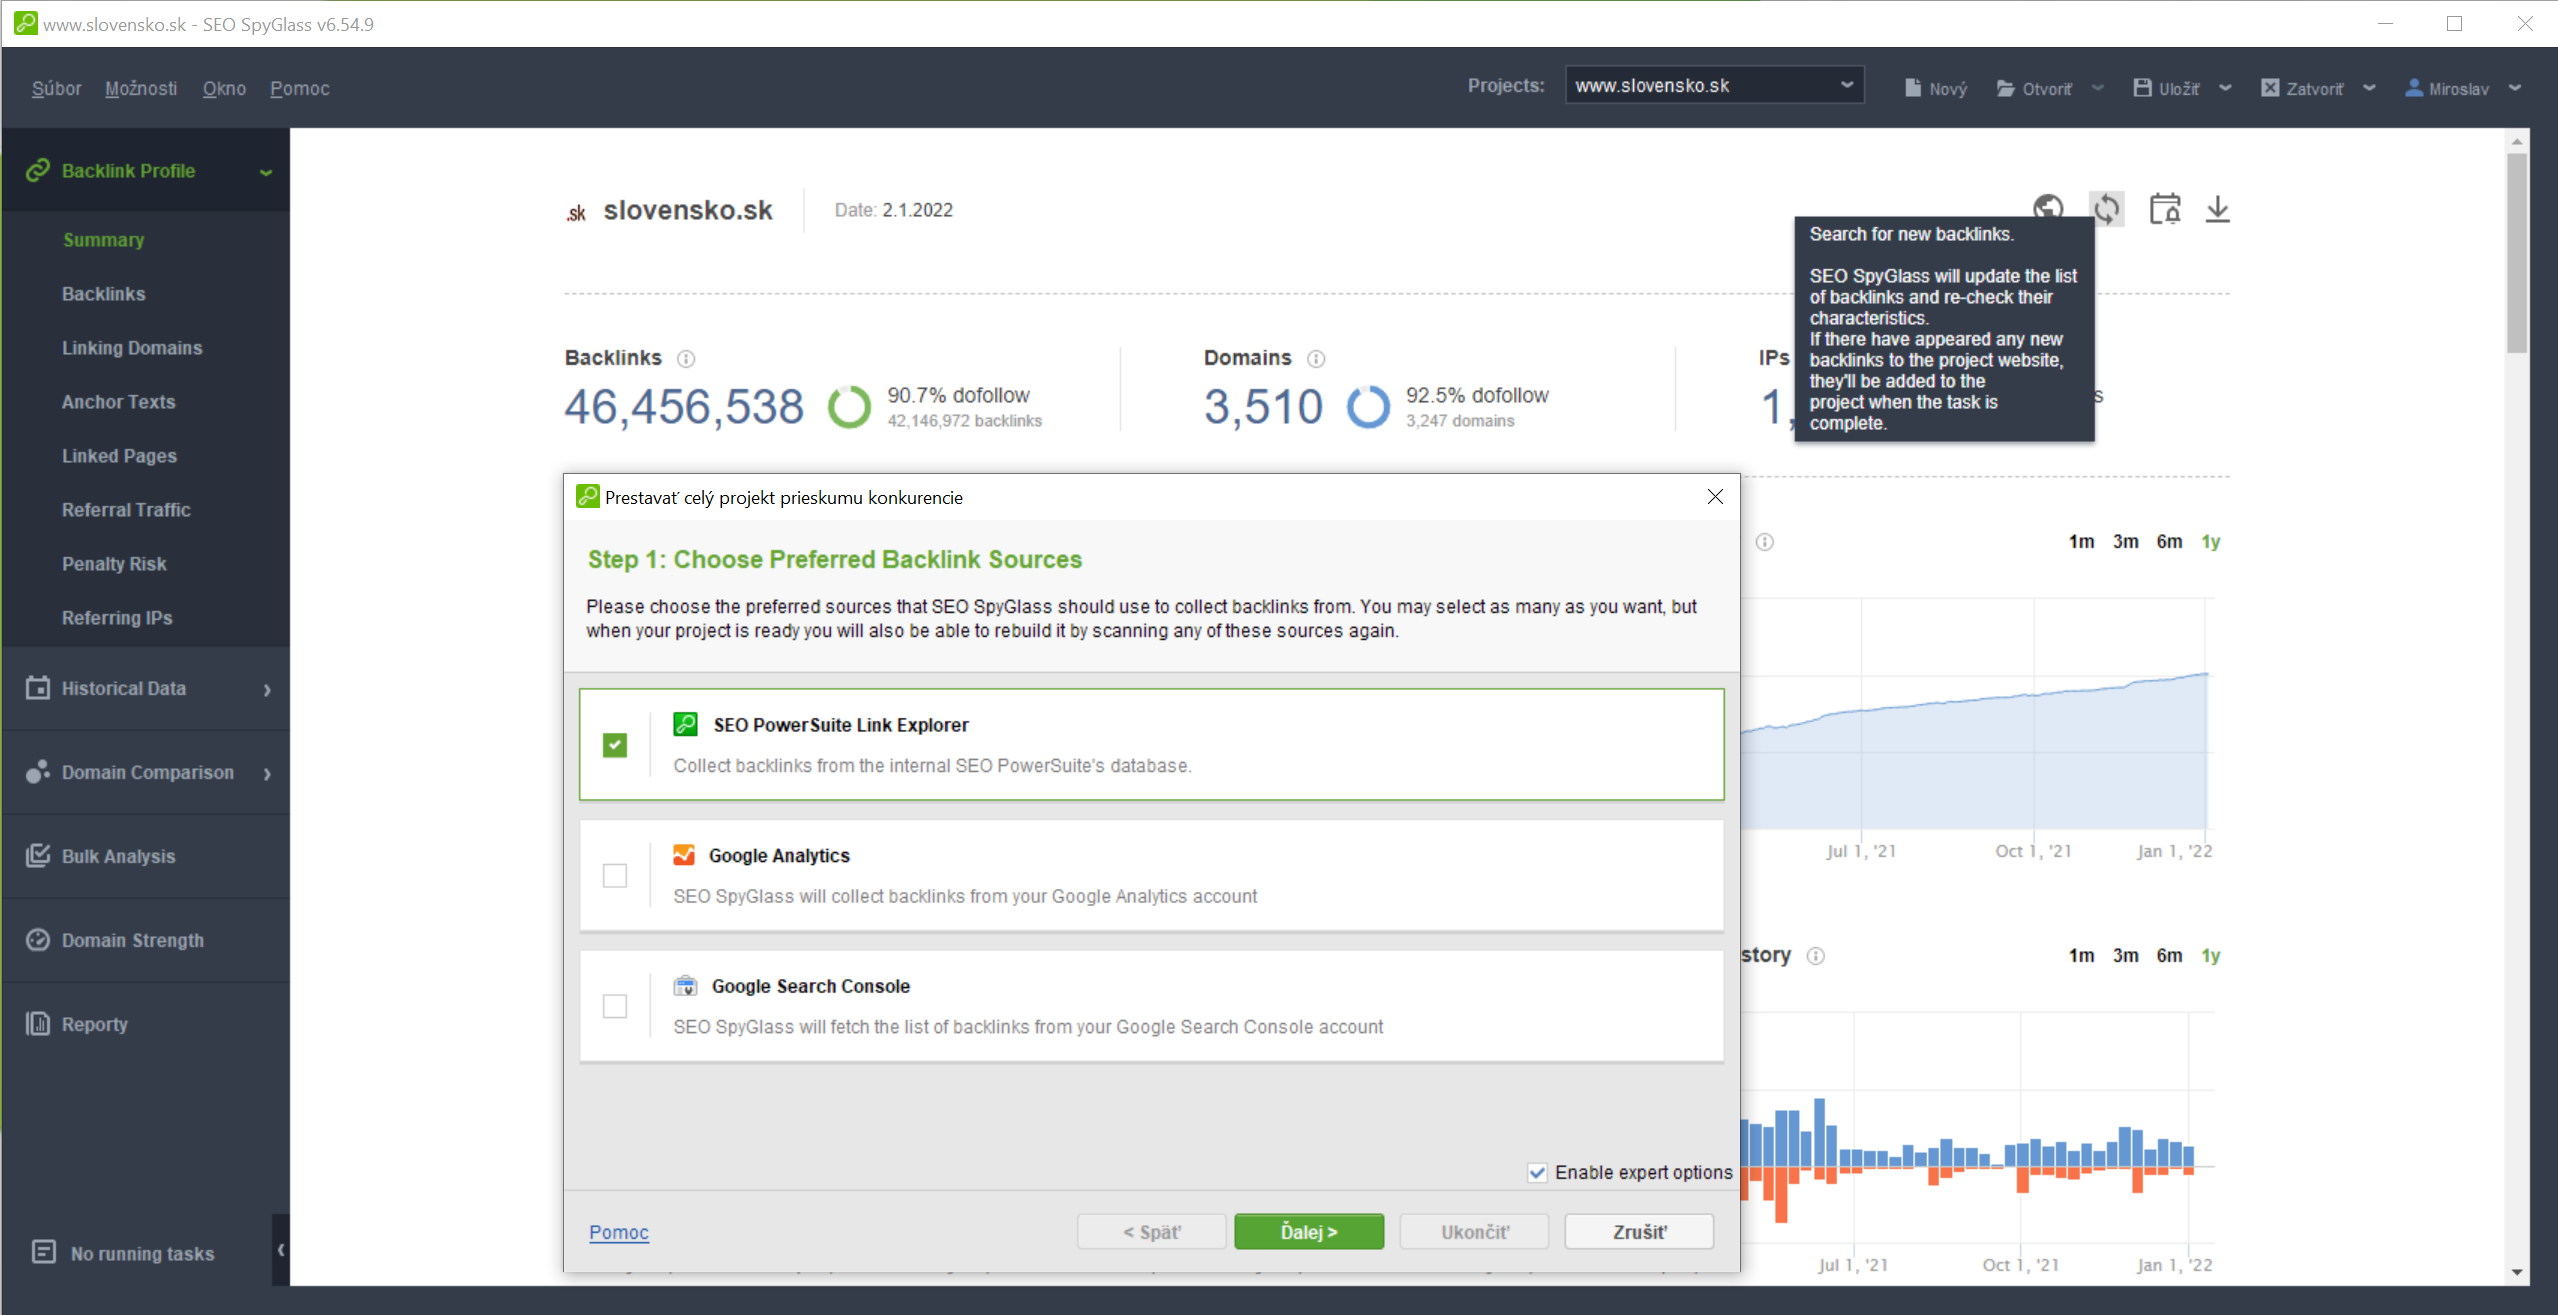Expand the Historical Data chevron
This screenshot has height=1315, width=2558.
267,690
